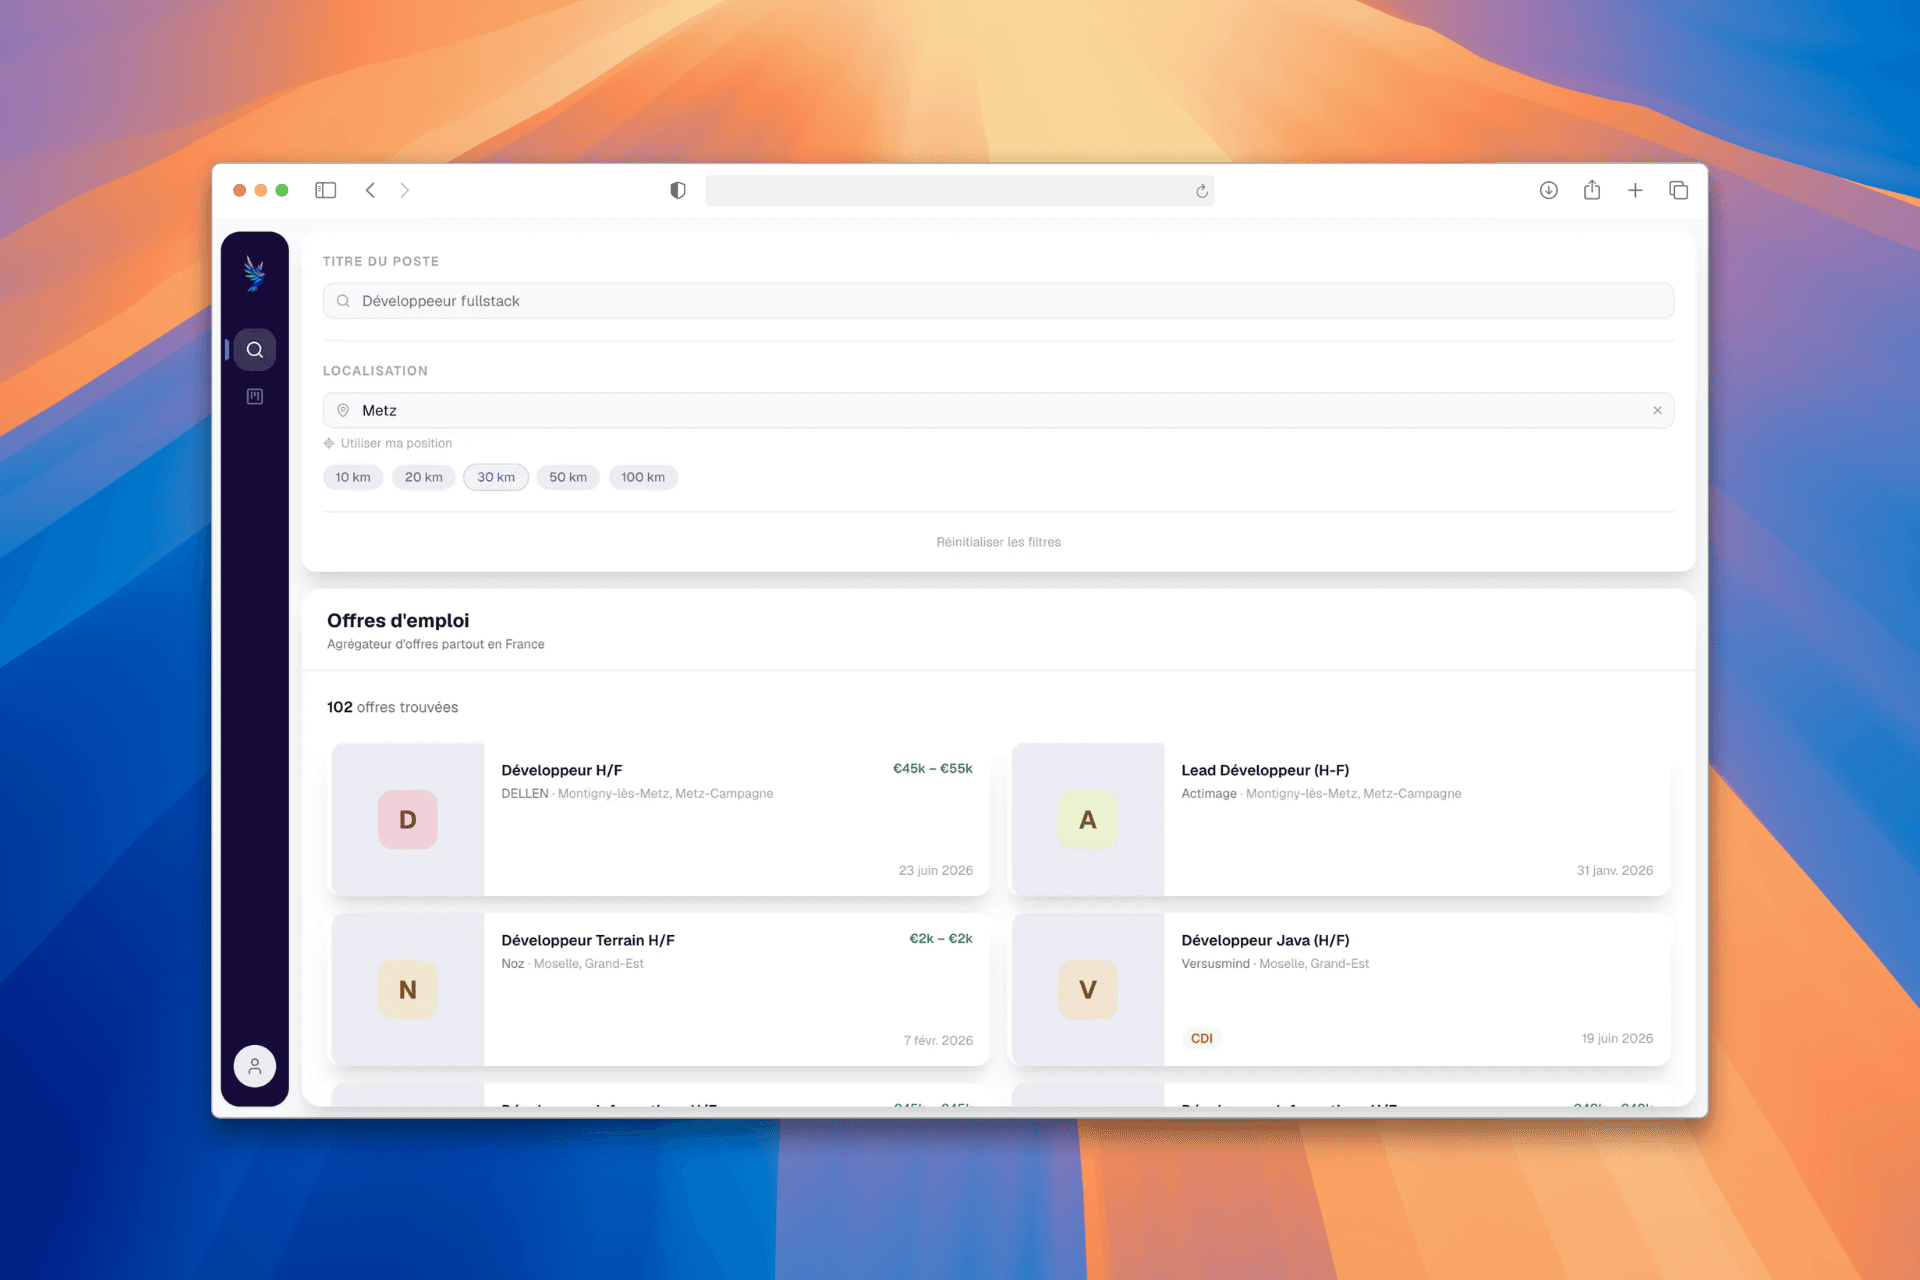This screenshot has width=1920, height=1280.
Task: Open the share menu
Action: [1592, 190]
